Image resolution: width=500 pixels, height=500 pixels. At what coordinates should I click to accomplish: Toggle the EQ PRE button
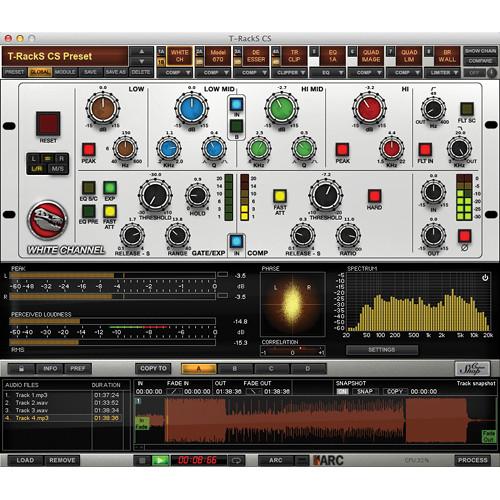pos(89,211)
